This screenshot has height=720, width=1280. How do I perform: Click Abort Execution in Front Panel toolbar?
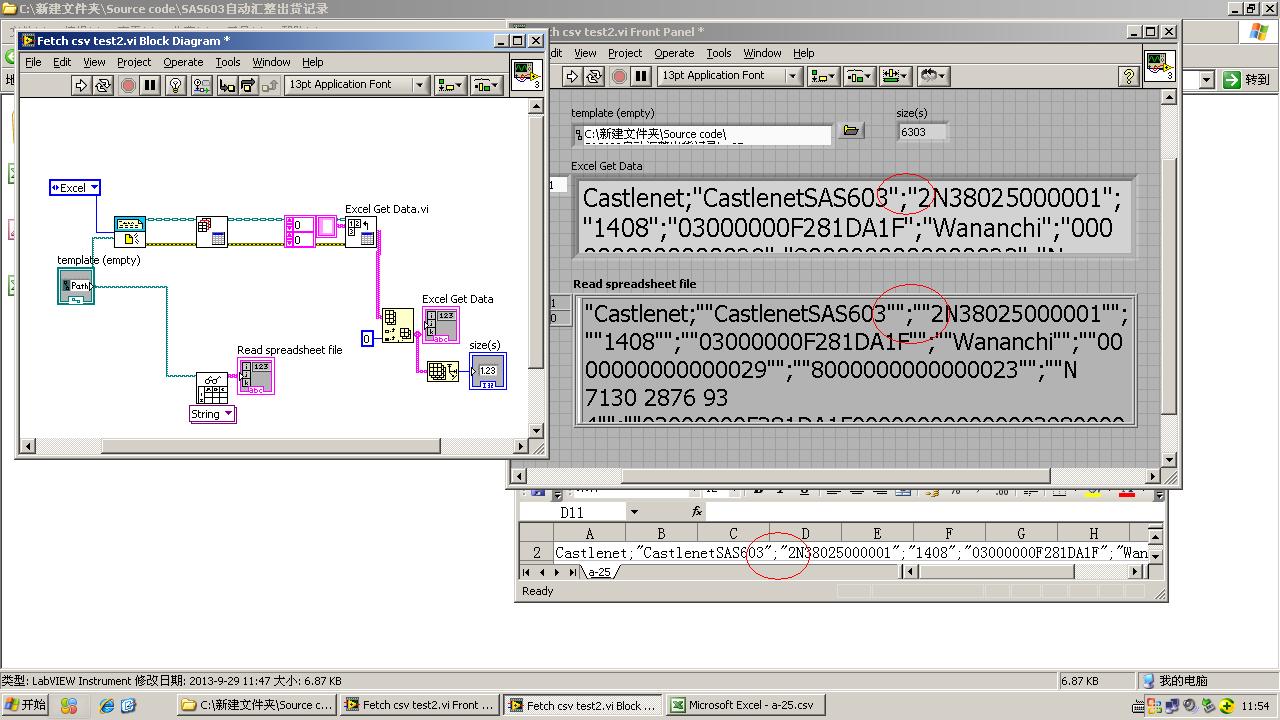(619, 76)
